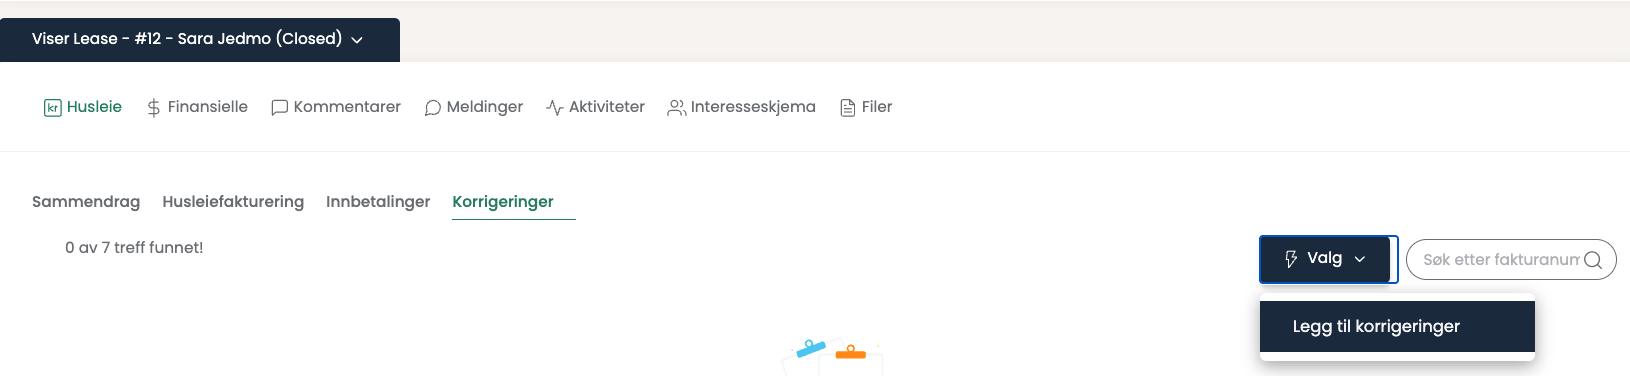The height and width of the screenshot is (376, 1630).
Task: Click the lightning bolt icon on Valg
Action: tap(1291, 259)
